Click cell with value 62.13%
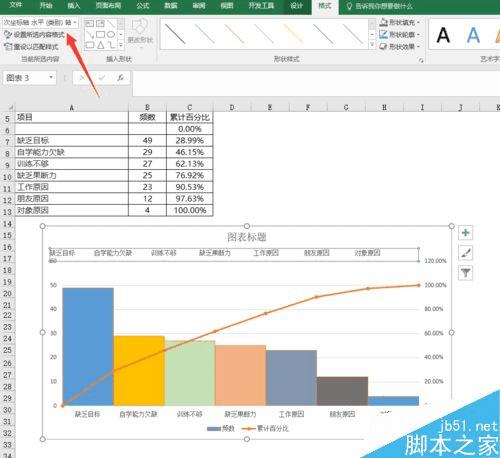Screen dimensions: 500x458 pos(189,164)
